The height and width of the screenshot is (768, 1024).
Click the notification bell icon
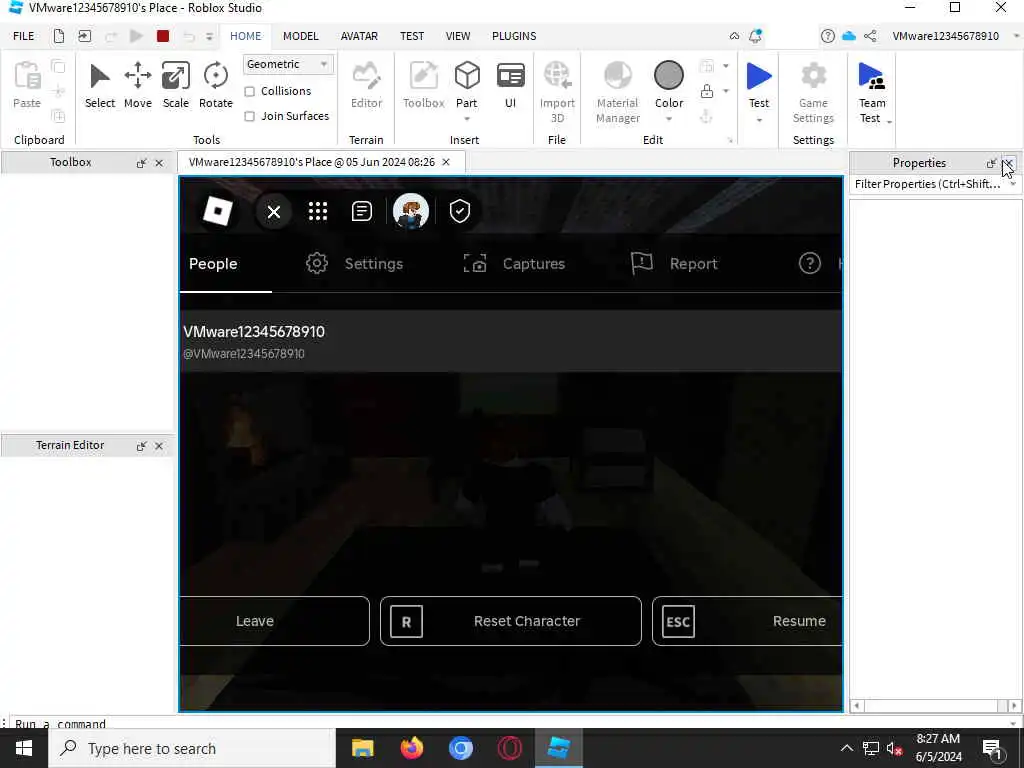755,36
